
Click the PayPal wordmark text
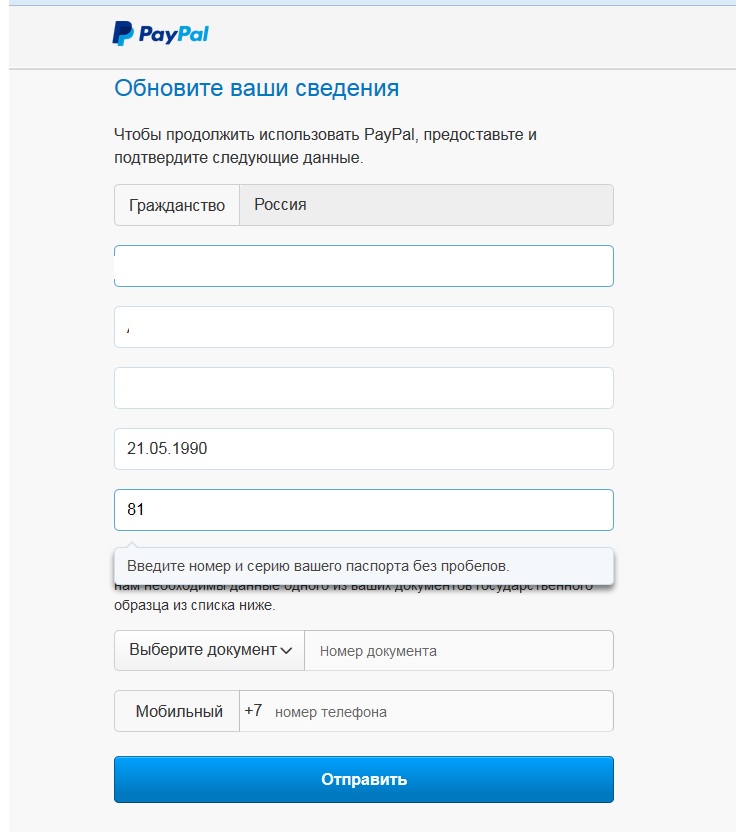click(174, 34)
